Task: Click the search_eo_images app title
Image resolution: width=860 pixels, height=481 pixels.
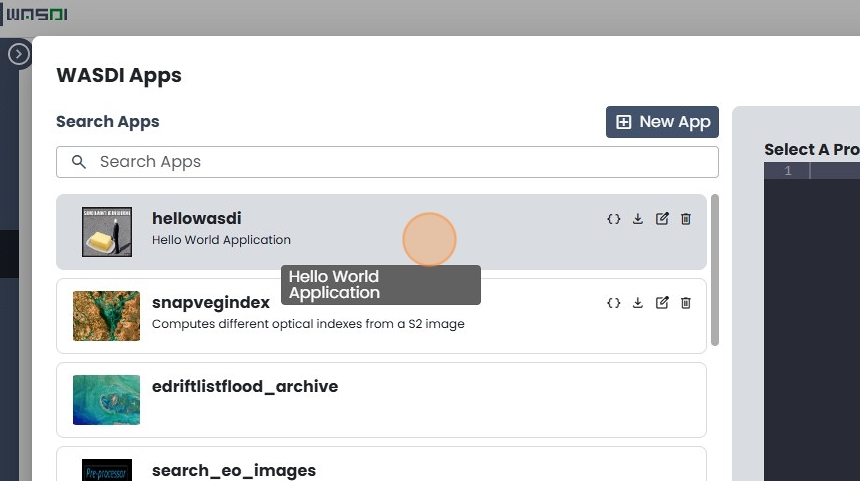Action: pyautogui.click(x=234, y=470)
